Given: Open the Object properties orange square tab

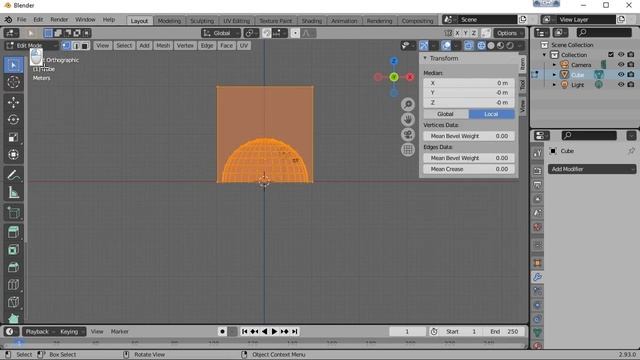Looking at the screenshot, I should pos(538,263).
